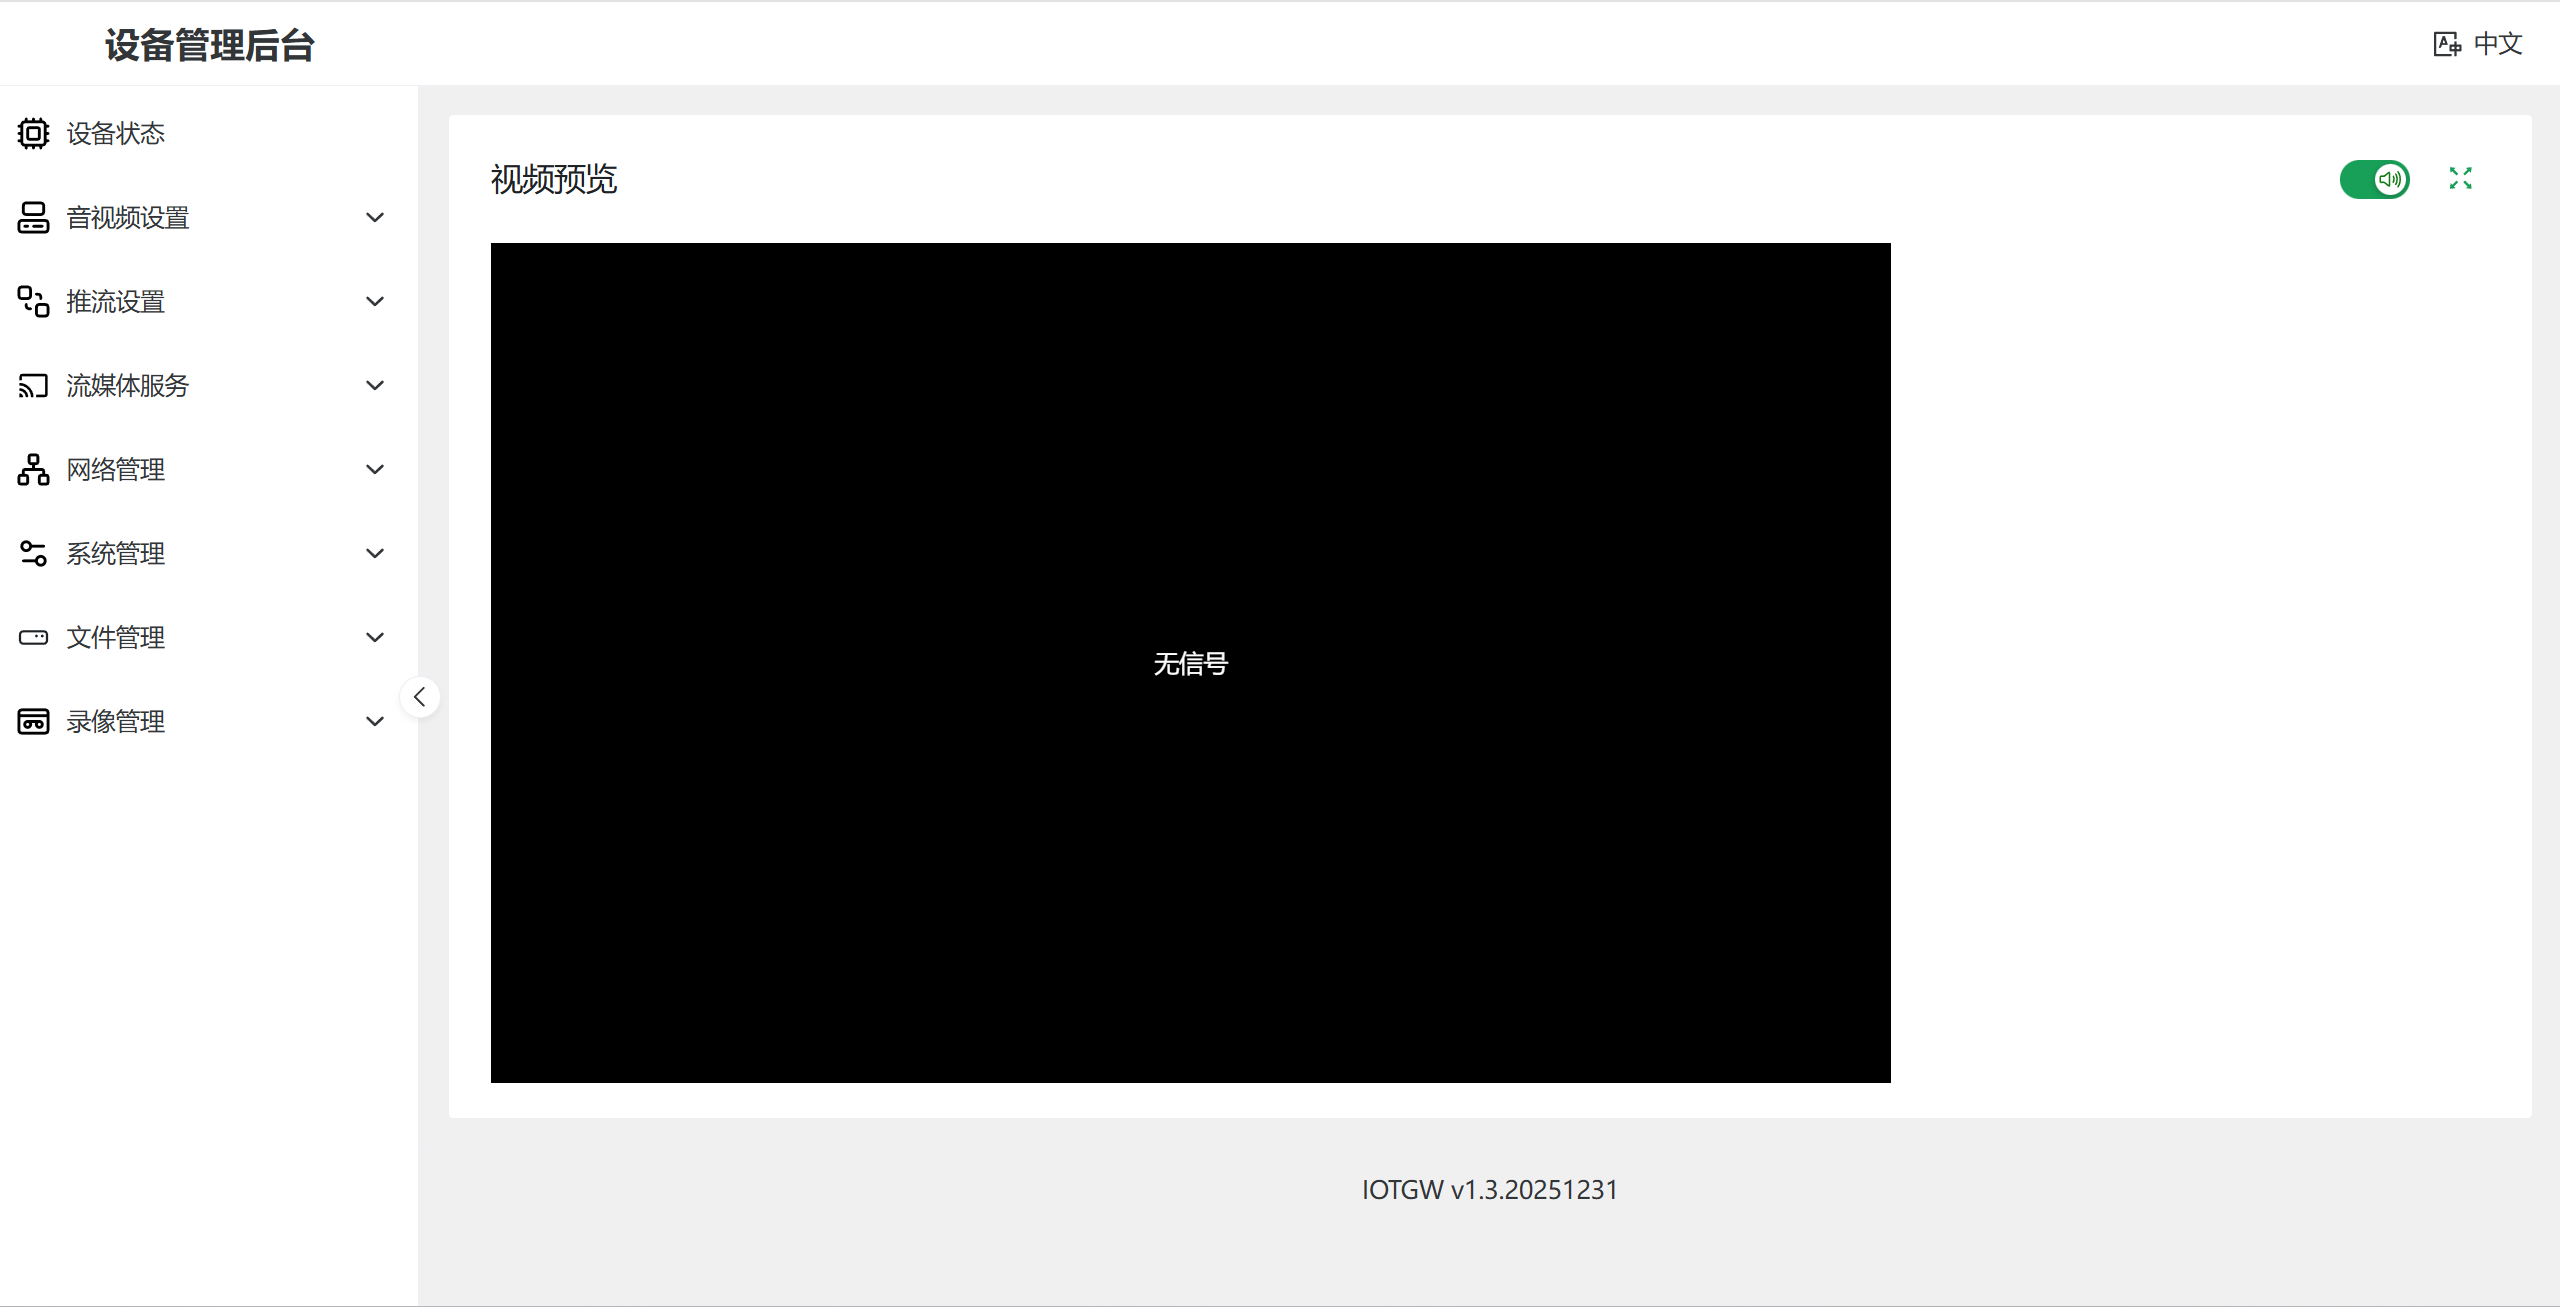Enter fullscreen video preview
Image resolution: width=2560 pixels, height=1307 pixels.
[2460, 179]
